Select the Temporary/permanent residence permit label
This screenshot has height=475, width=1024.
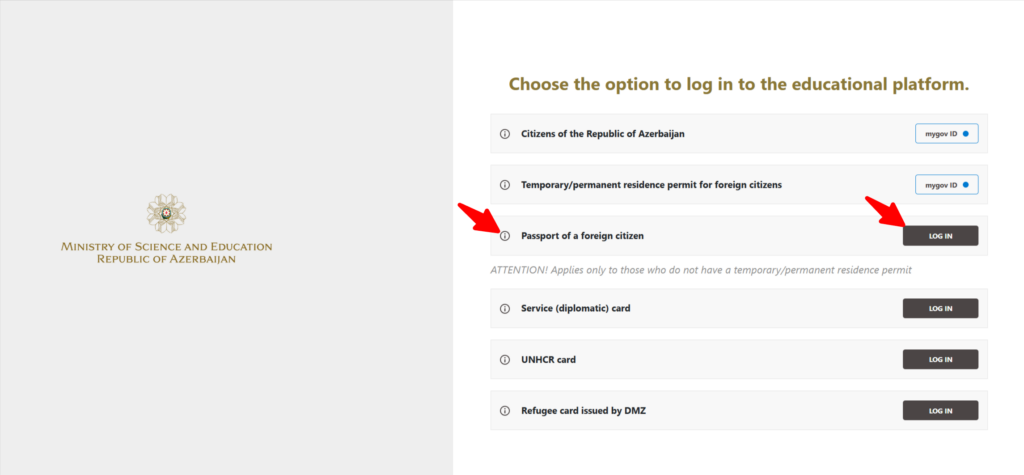point(651,185)
